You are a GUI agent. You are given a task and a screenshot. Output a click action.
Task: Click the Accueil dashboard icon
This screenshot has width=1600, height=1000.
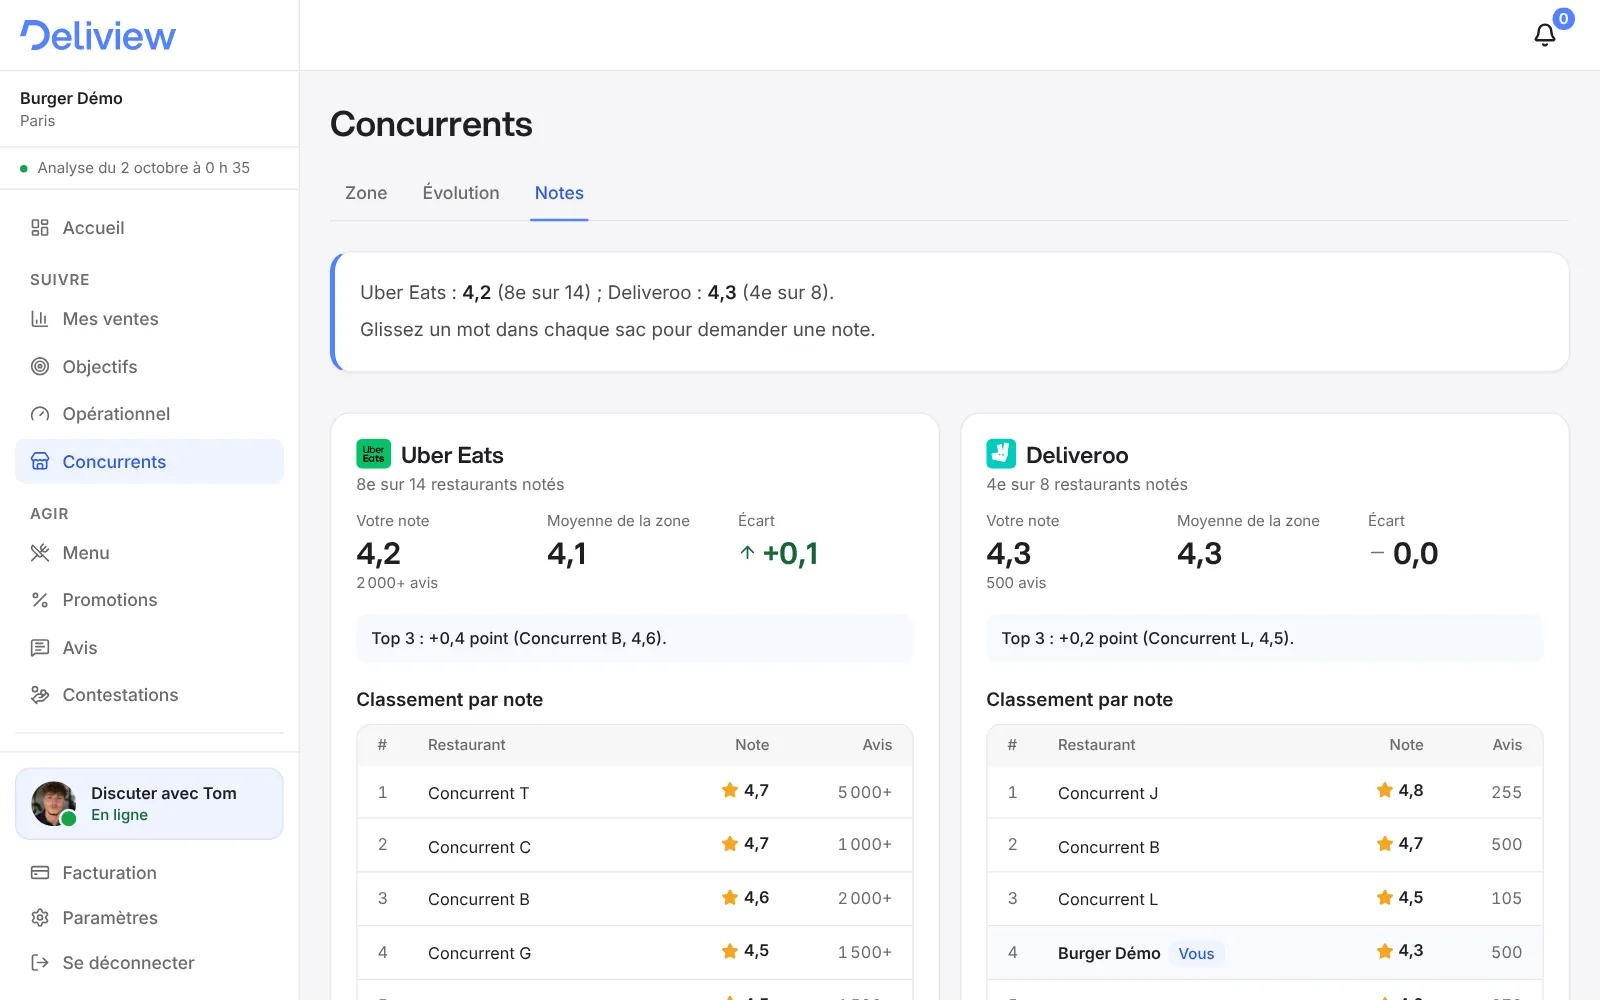coord(40,228)
